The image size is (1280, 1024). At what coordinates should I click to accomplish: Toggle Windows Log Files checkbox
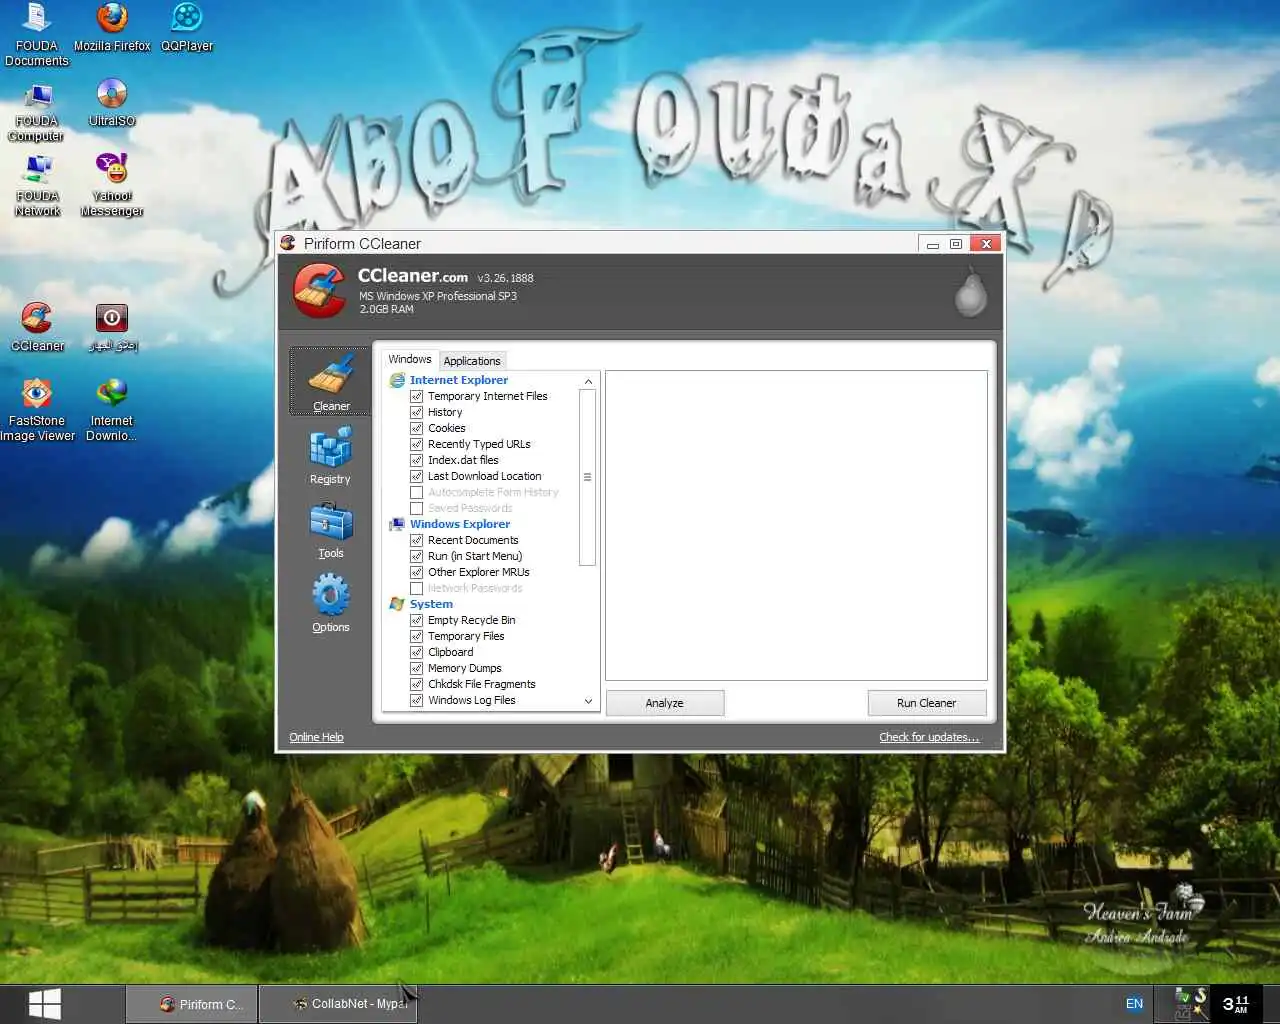click(x=416, y=700)
